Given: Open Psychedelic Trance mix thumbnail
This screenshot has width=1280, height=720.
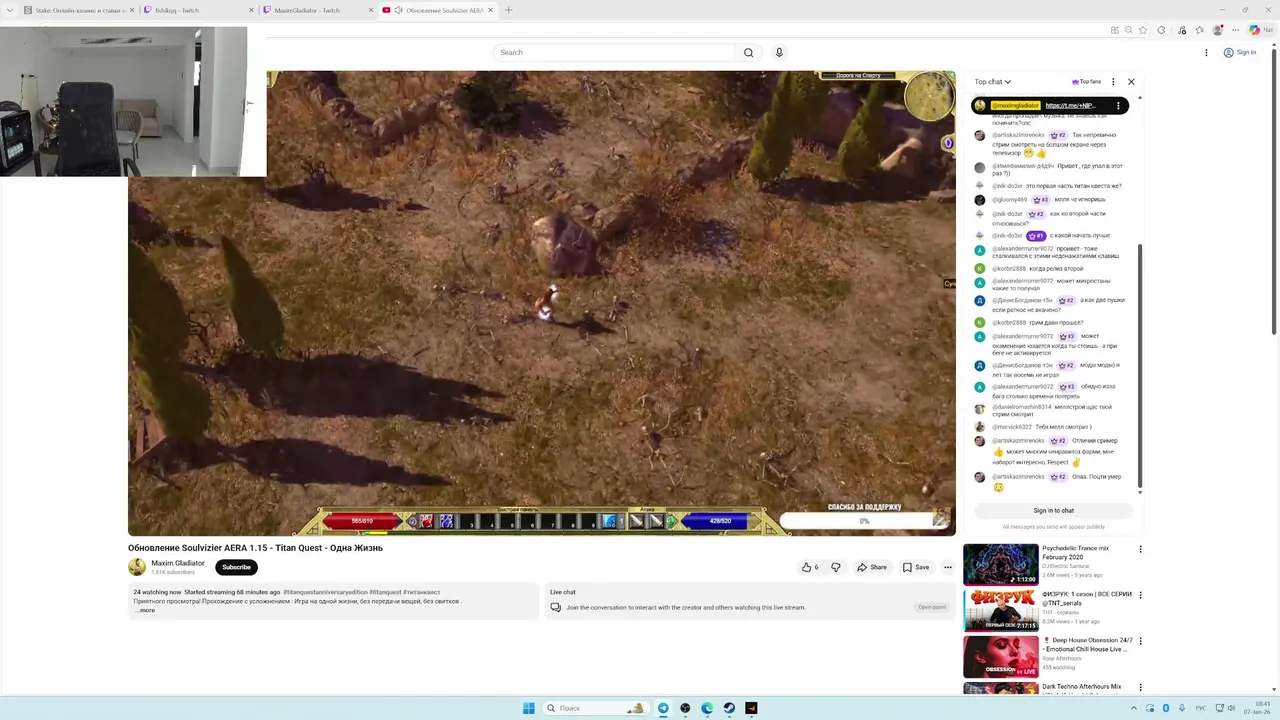Looking at the screenshot, I should pos(1000,564).
